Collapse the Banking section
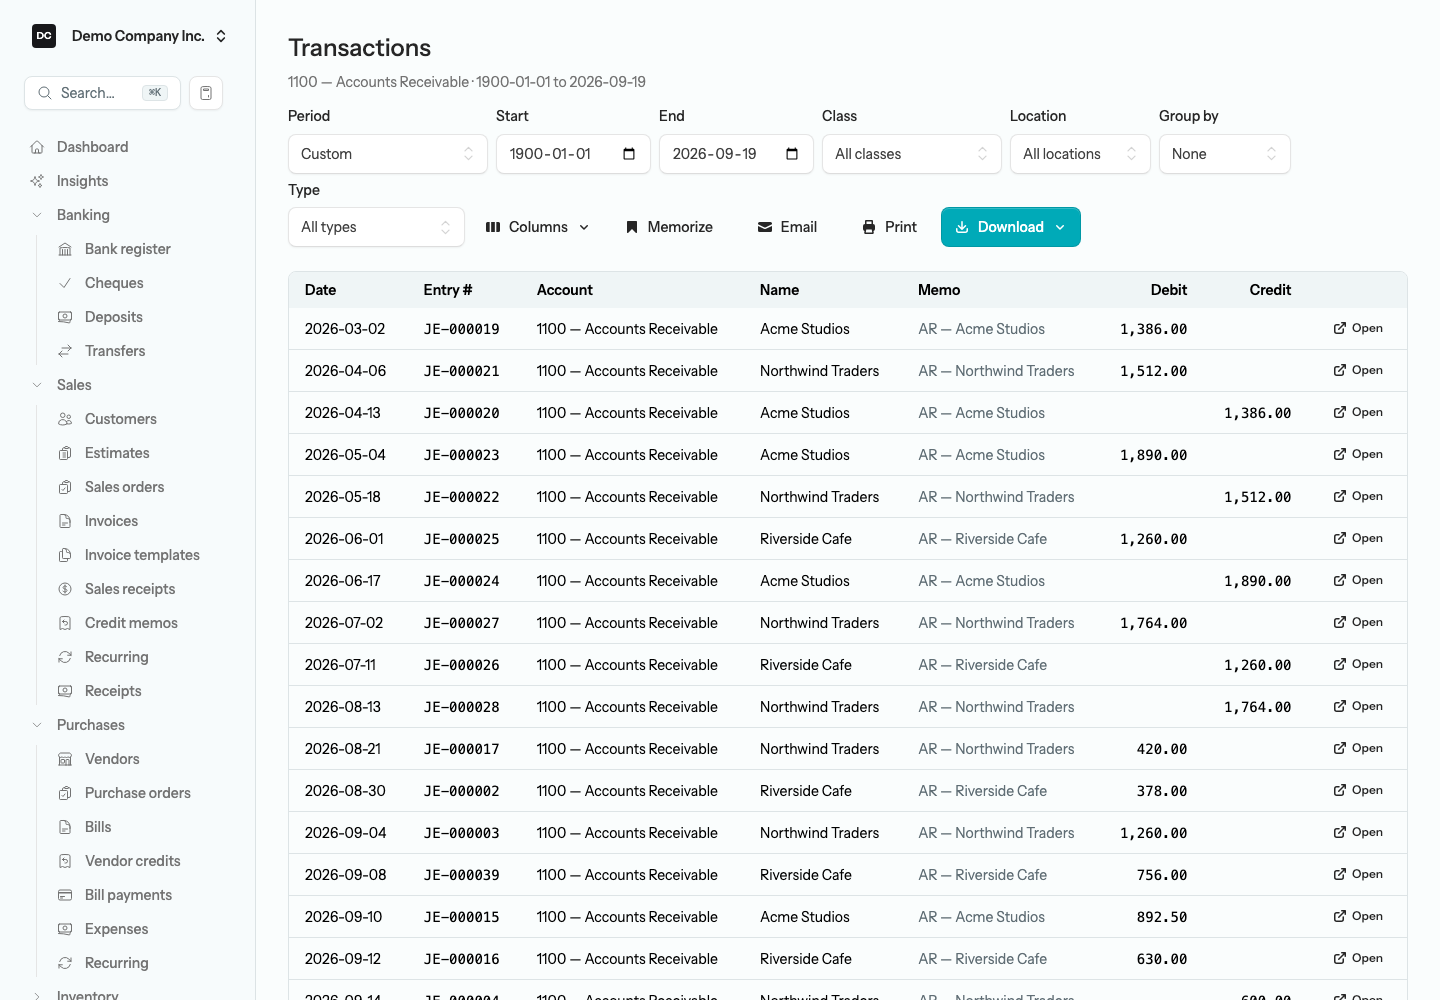The height and width of the screenshot is (1000, 1440). coord(37,215)
